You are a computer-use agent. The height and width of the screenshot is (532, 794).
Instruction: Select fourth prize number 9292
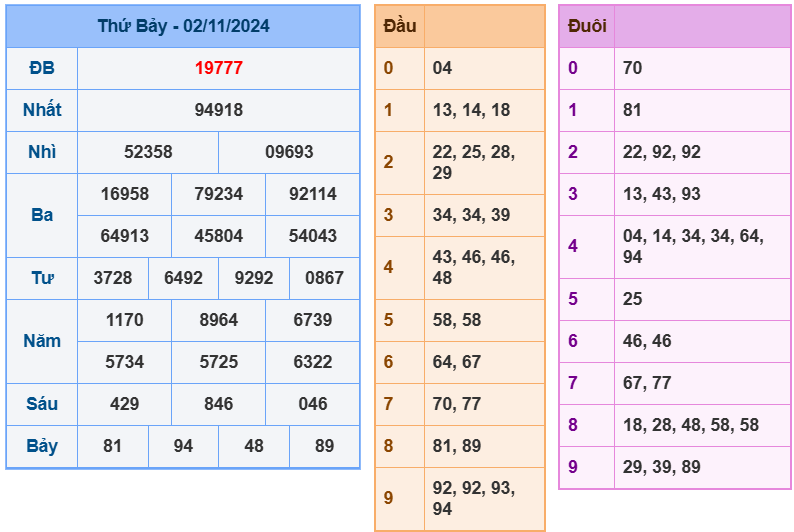coord(253,278)
